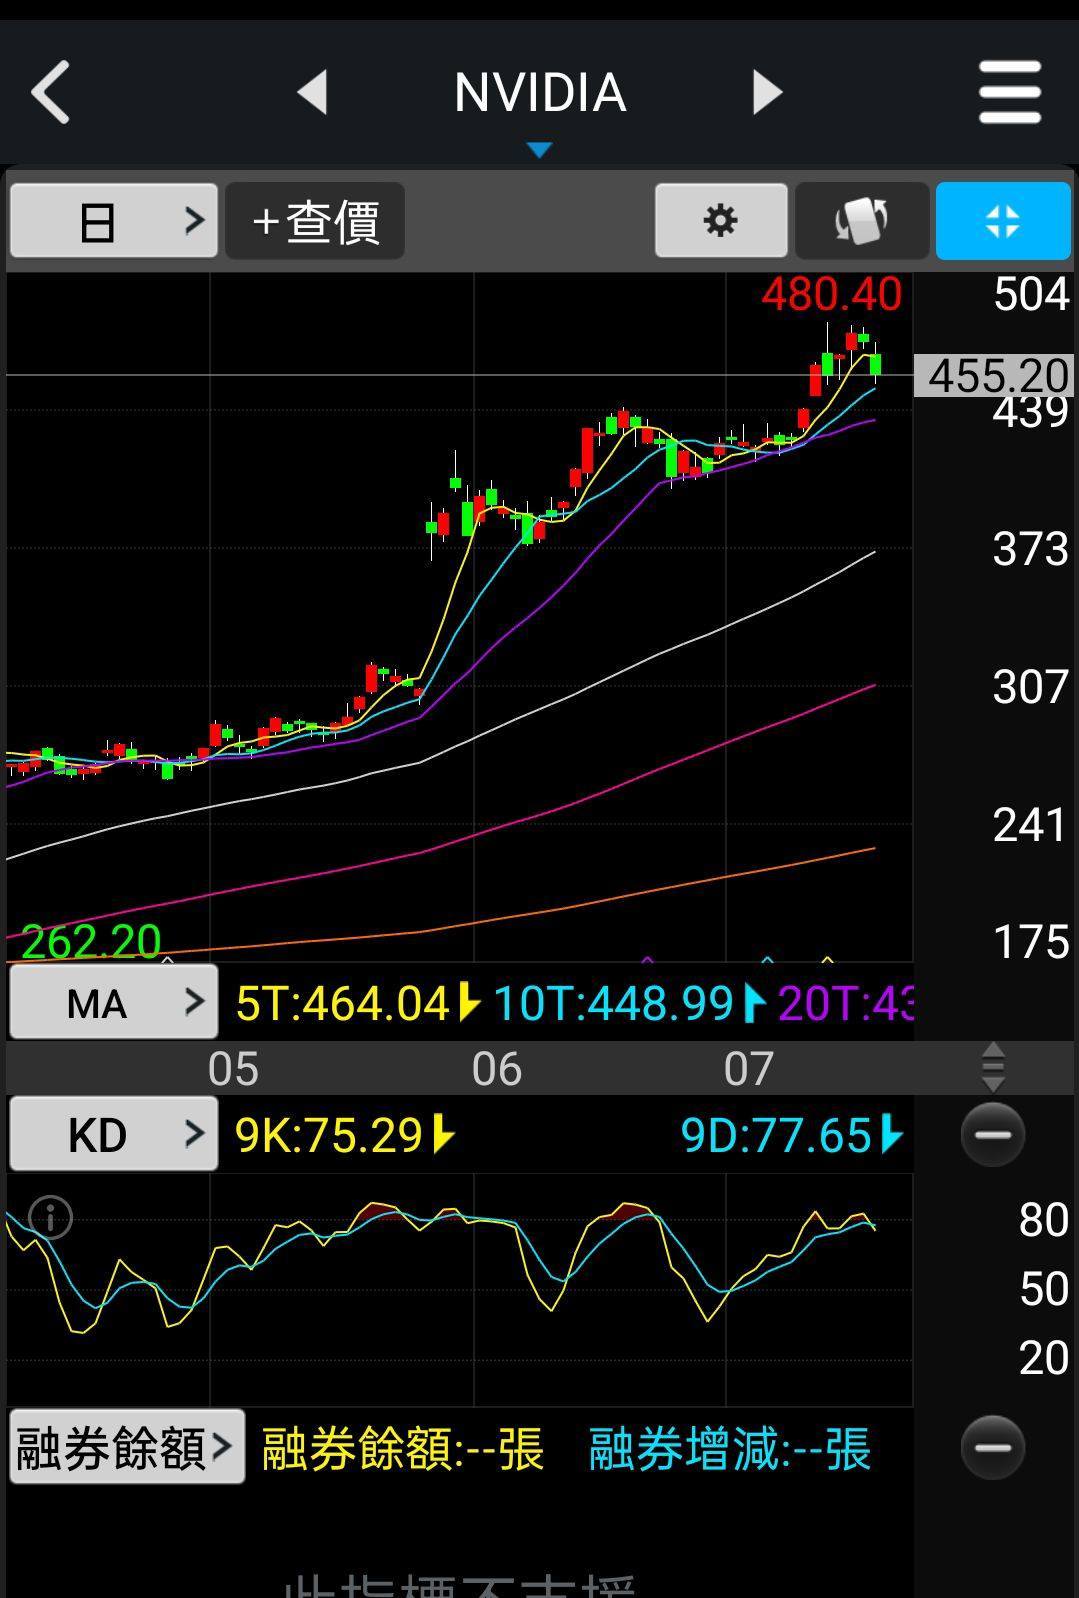The width and height of the screenshot is (1079, 1598).
Task: Remove the KD indicator panel with minus button
Action: click(x=992, y=1134)
